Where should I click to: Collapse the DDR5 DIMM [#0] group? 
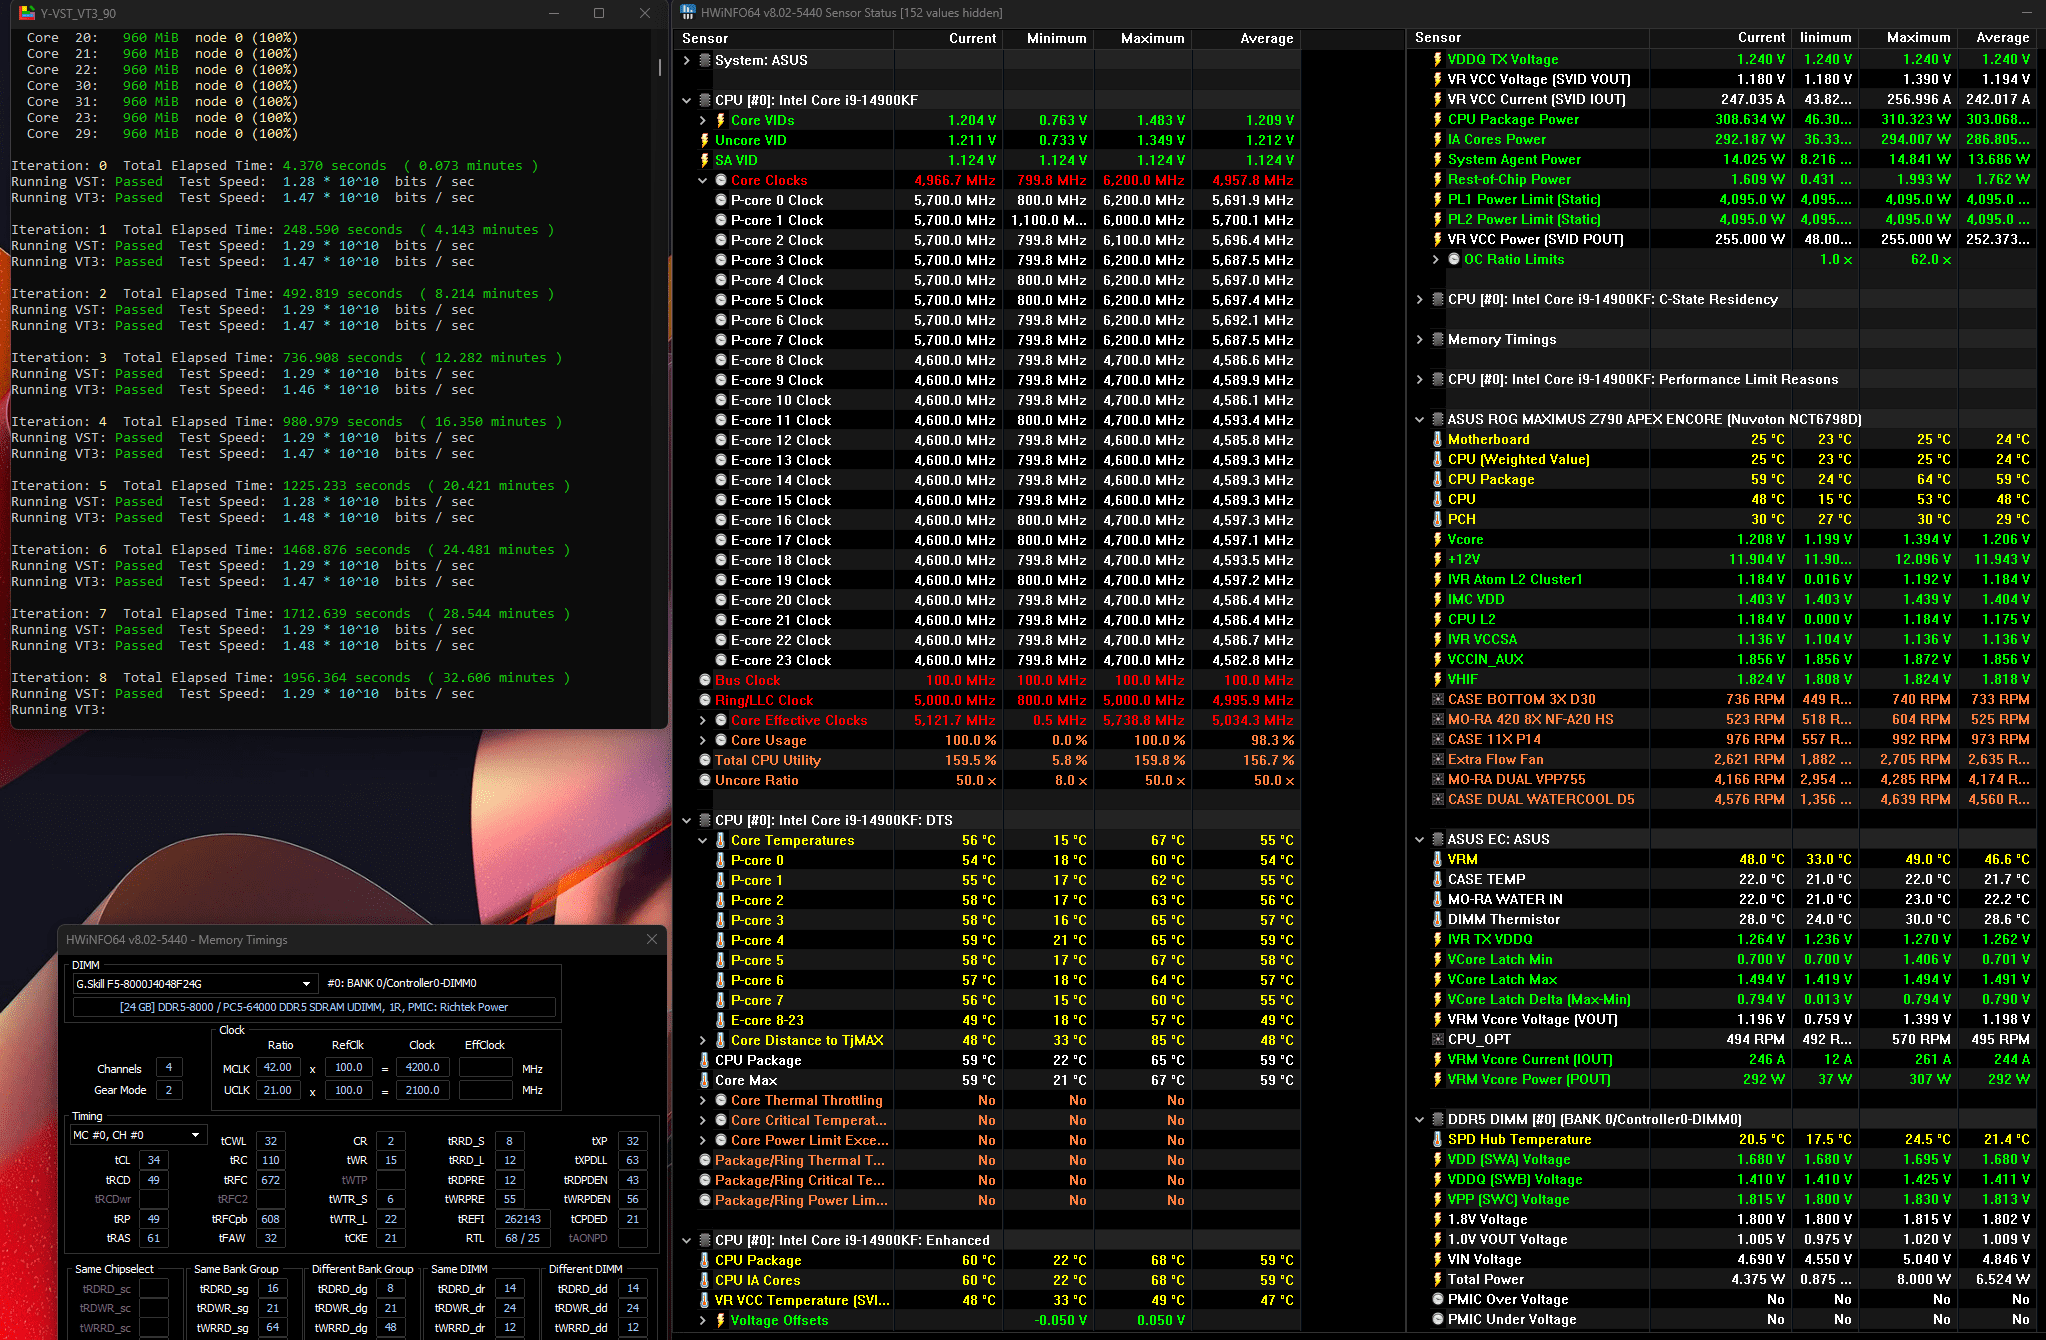point(1419,1119)
